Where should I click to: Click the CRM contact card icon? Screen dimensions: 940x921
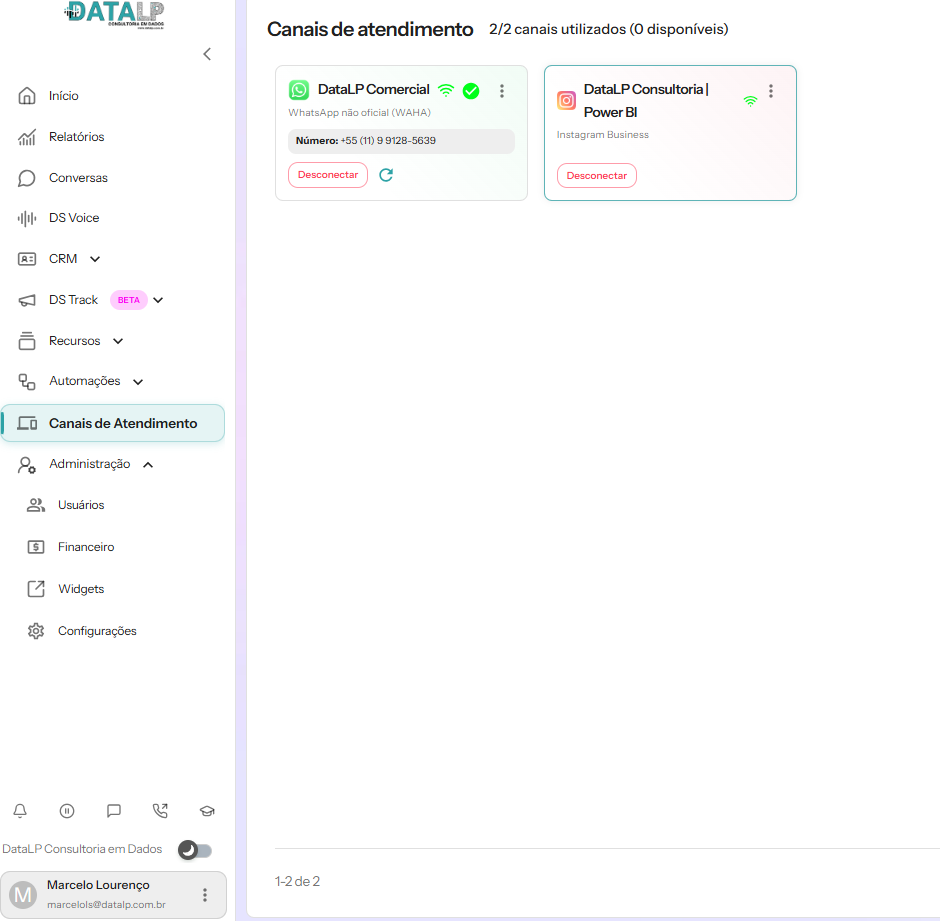[x=27, y=259]
